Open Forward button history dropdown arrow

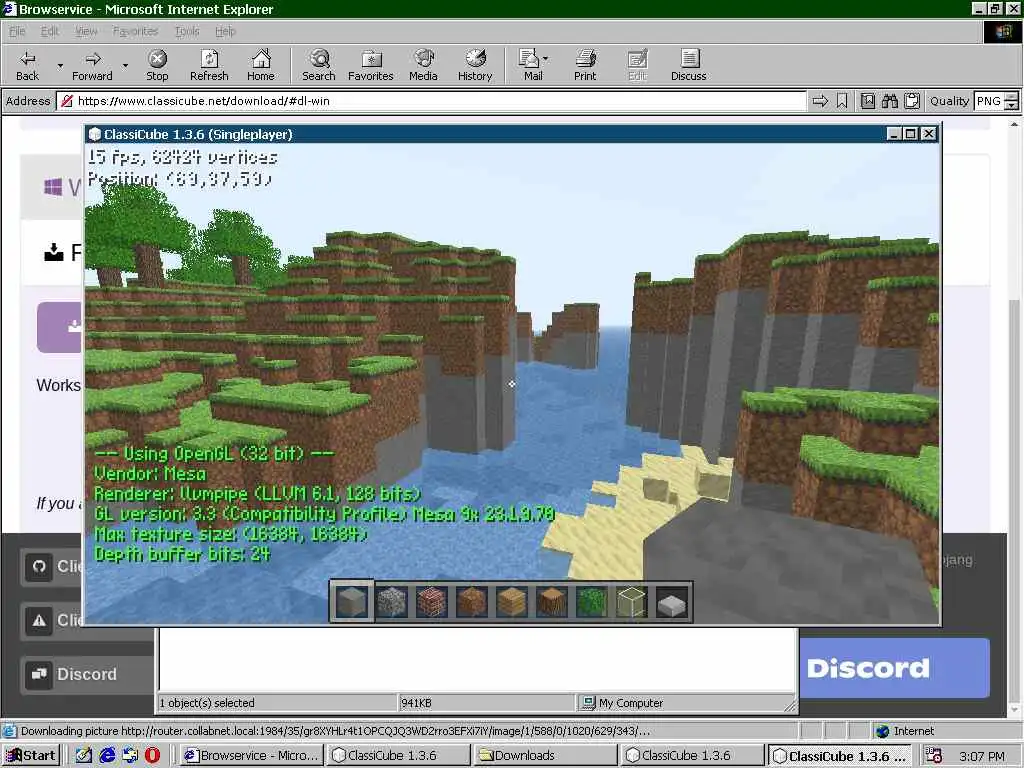click(x=125, y=66)
